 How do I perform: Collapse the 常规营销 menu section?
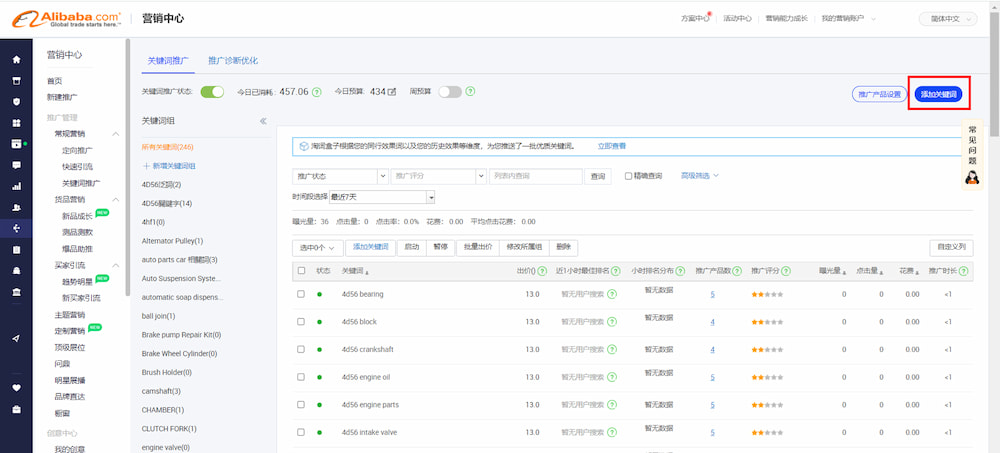click(x=116, y=134)
